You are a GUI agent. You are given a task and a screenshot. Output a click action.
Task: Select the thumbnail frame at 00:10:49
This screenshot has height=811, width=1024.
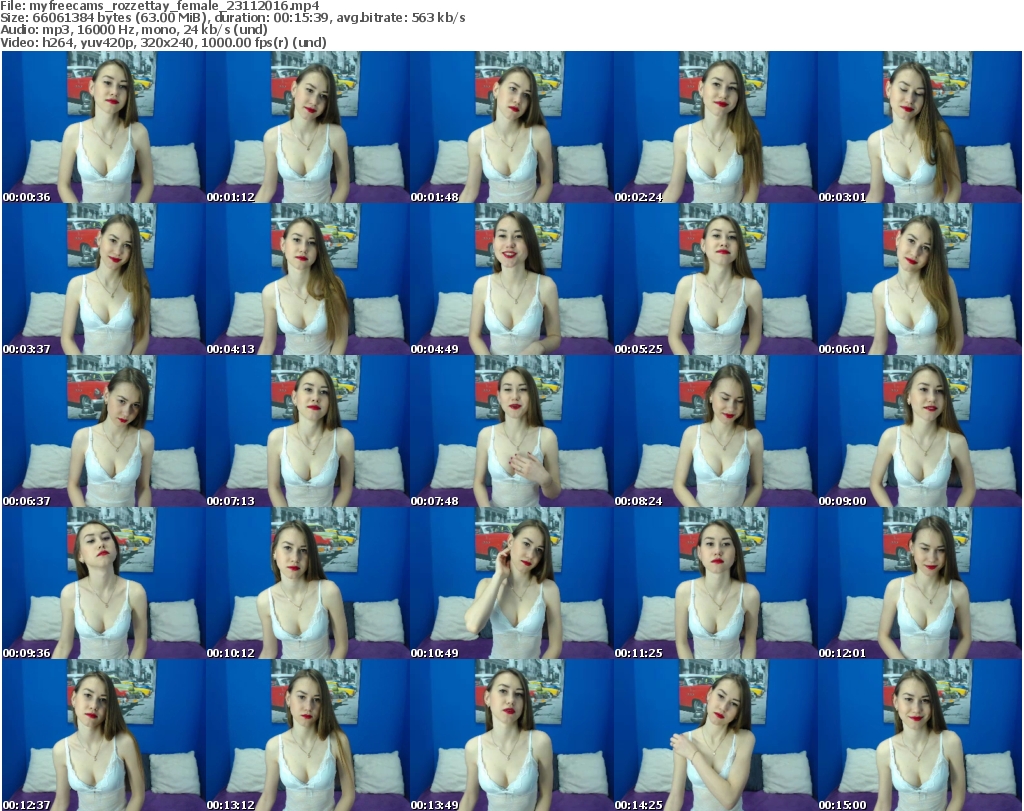coord(511,584)
